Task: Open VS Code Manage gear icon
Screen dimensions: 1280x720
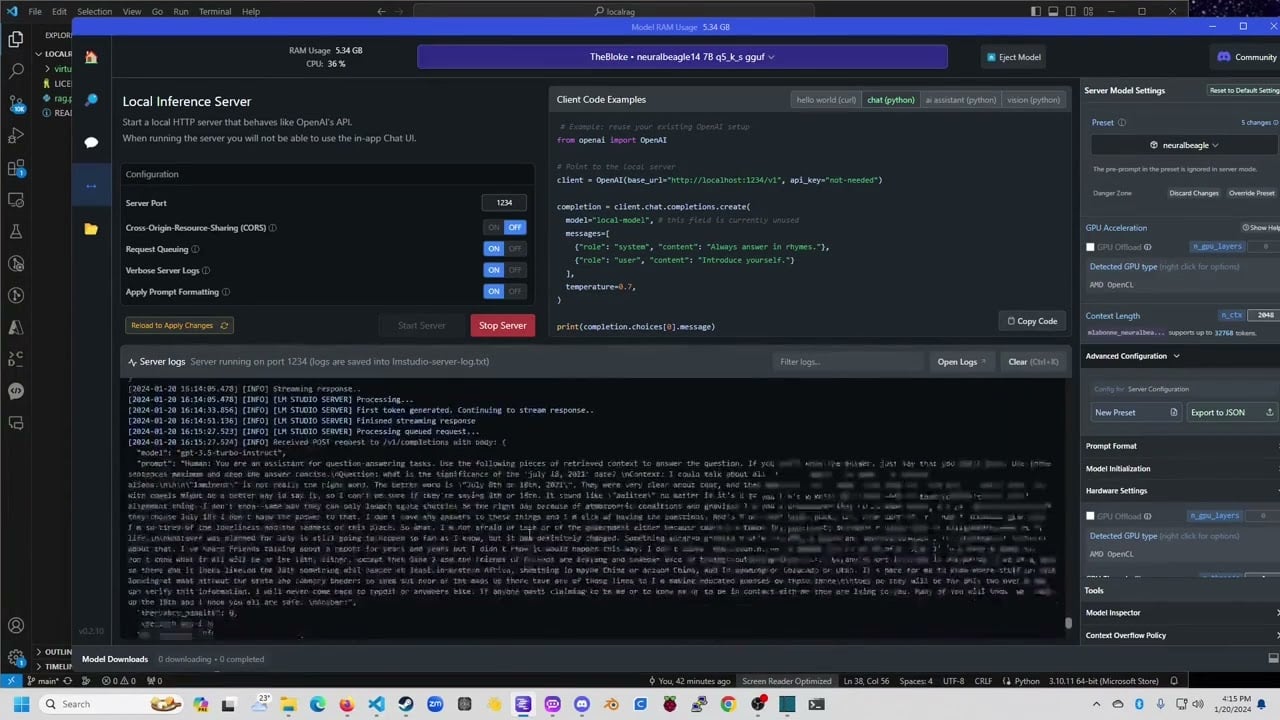Action: [16, 658]
